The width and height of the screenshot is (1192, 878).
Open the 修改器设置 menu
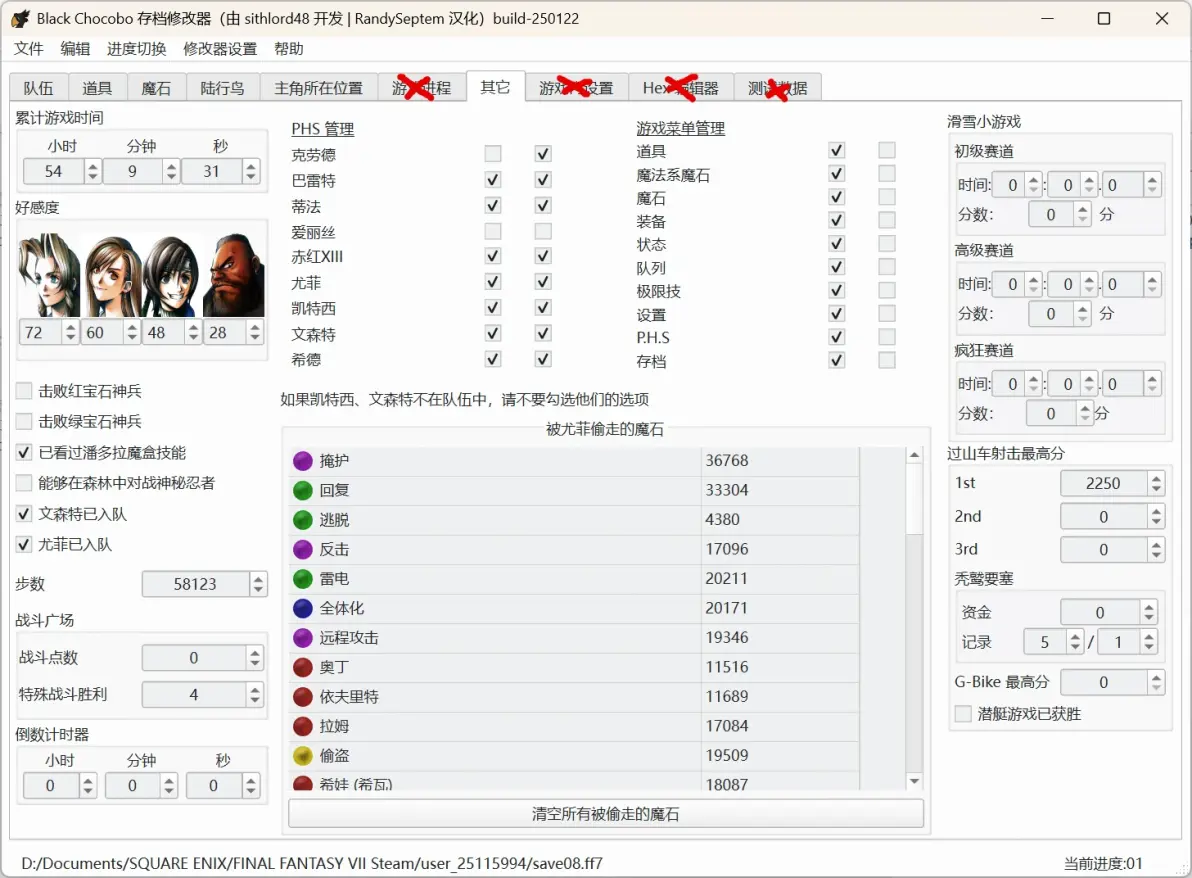[x=220, y=49]
